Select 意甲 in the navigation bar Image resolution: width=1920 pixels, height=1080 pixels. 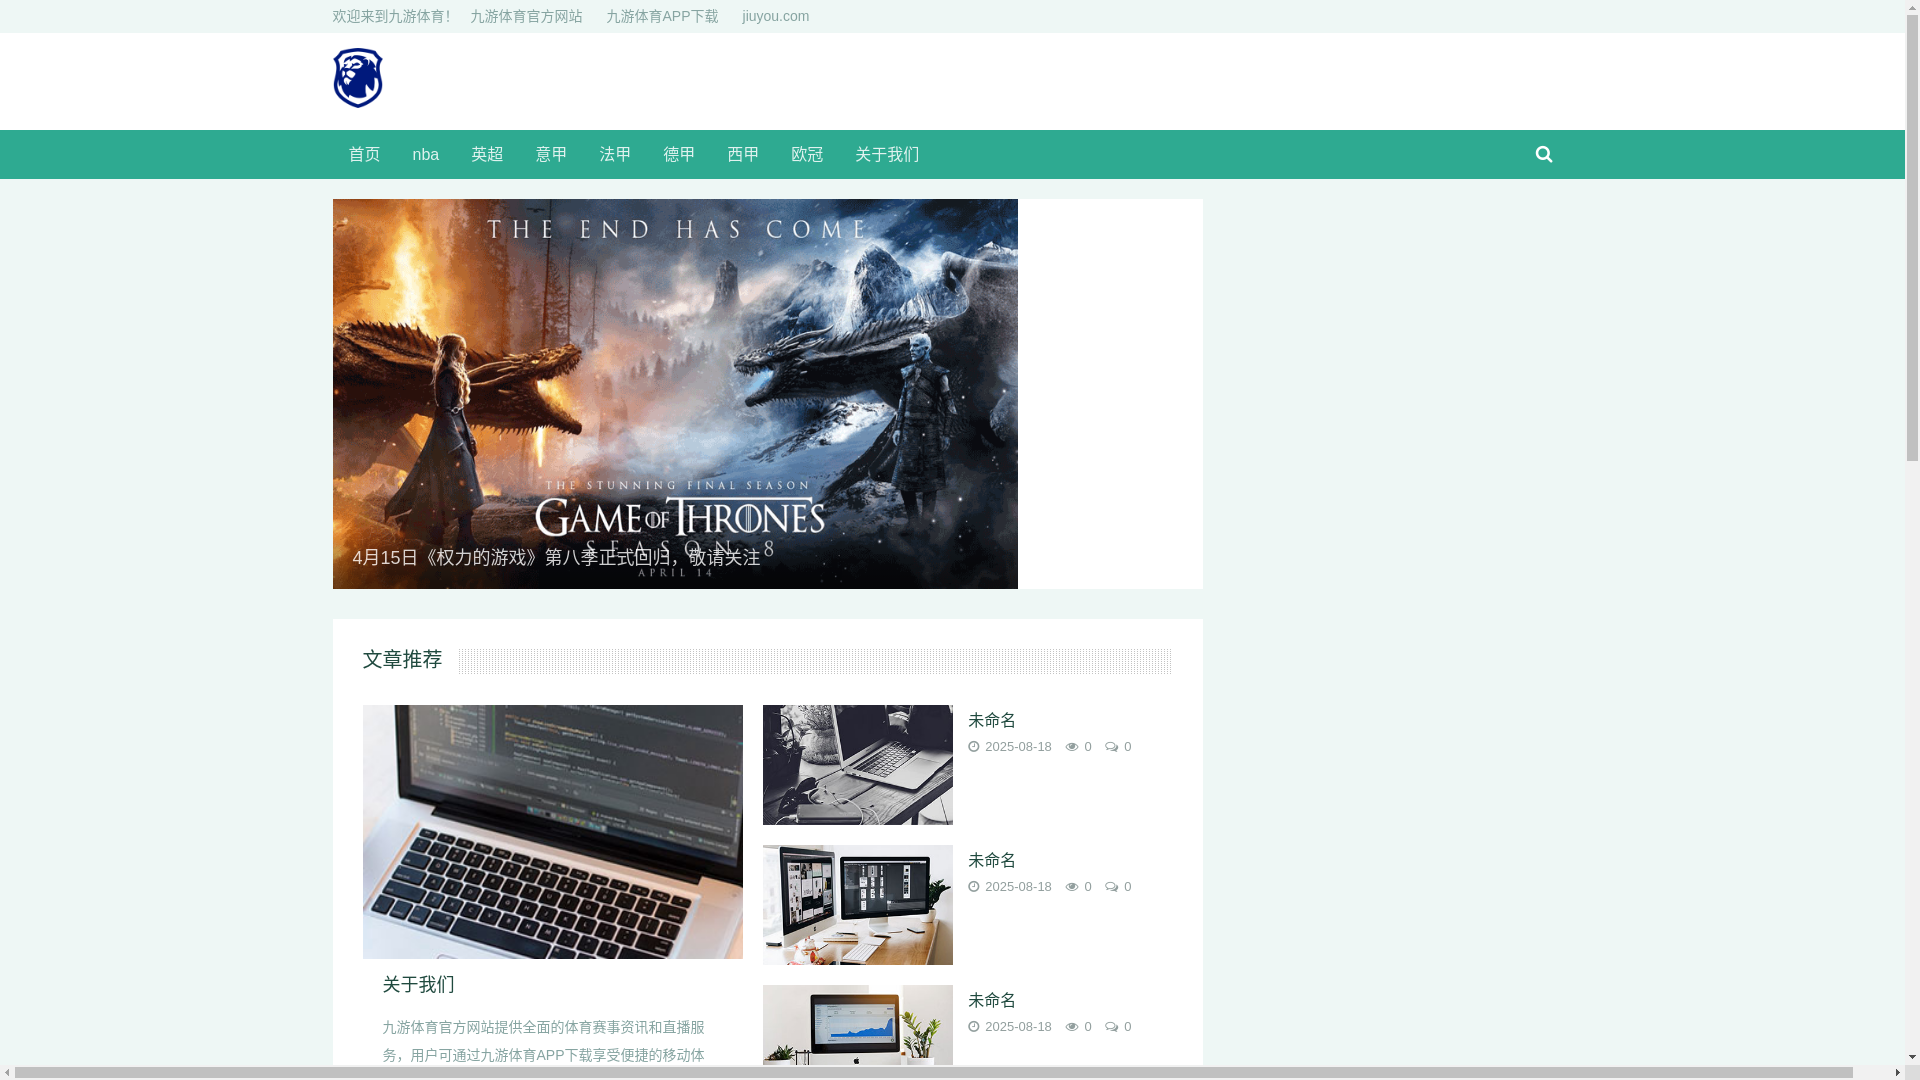click(x=551, y=154)
